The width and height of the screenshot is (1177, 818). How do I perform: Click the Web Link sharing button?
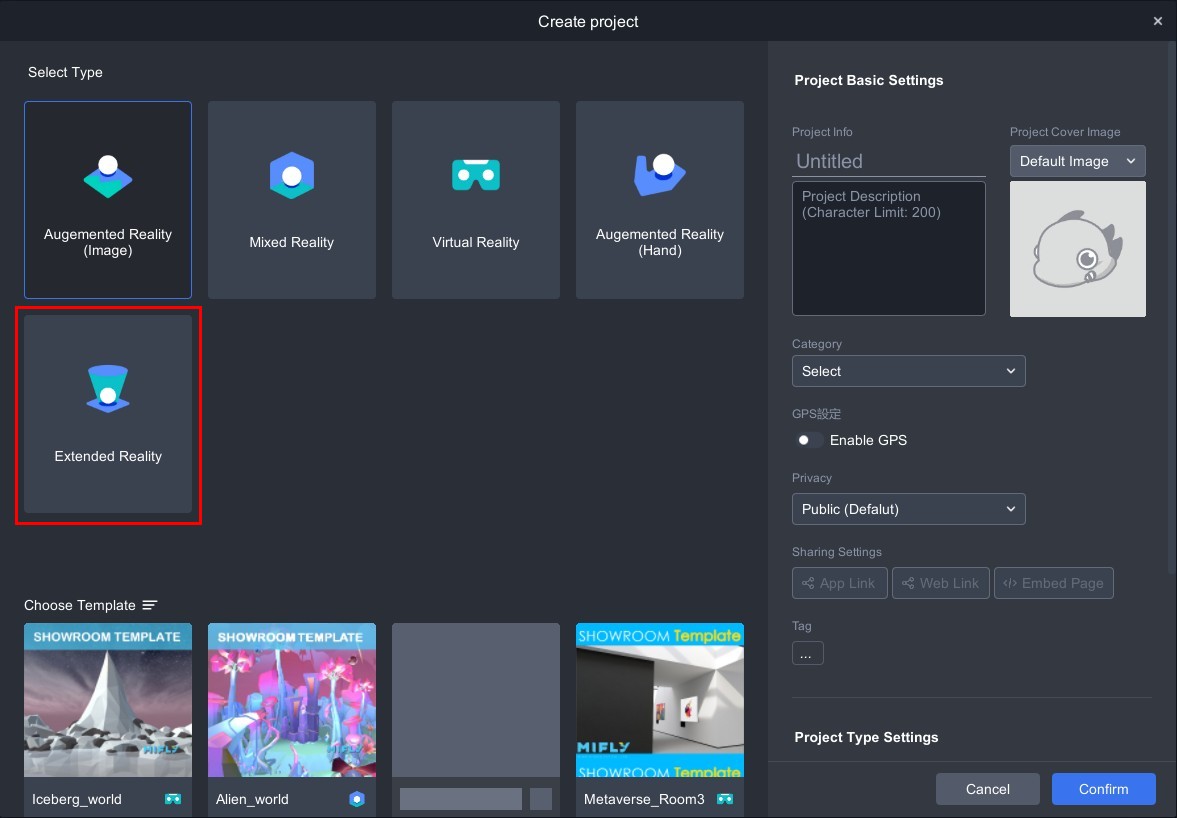pos(940,583)
